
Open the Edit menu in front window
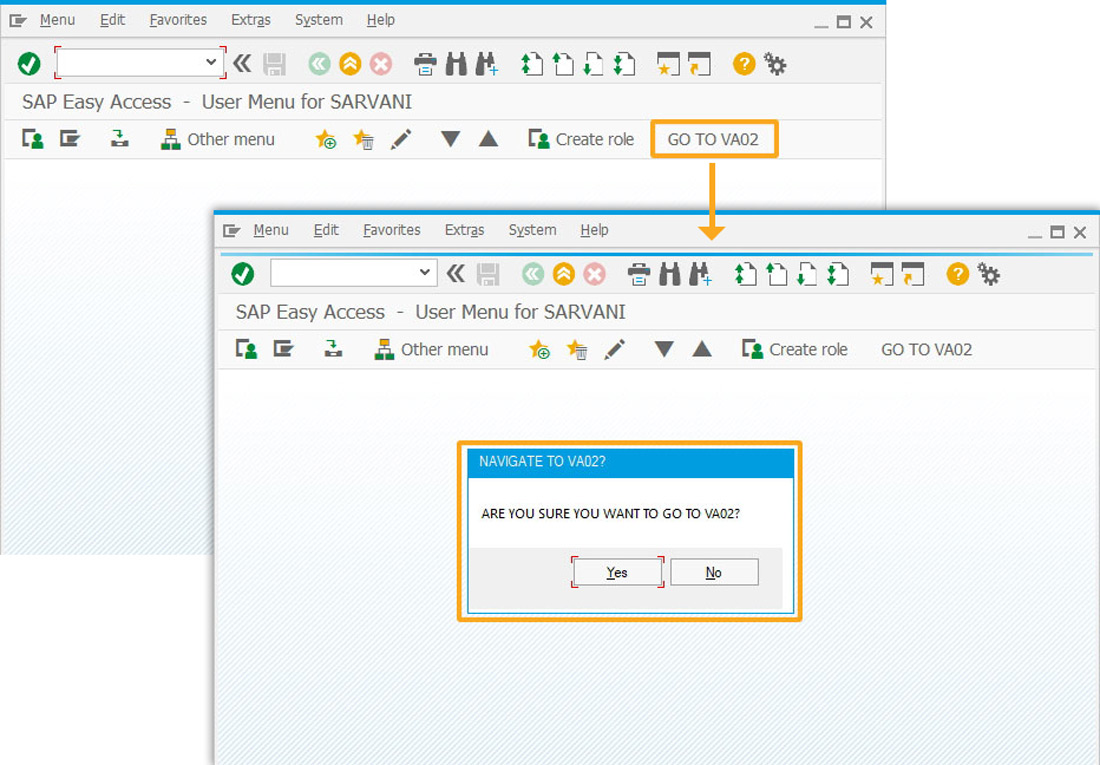pos(326,230)
